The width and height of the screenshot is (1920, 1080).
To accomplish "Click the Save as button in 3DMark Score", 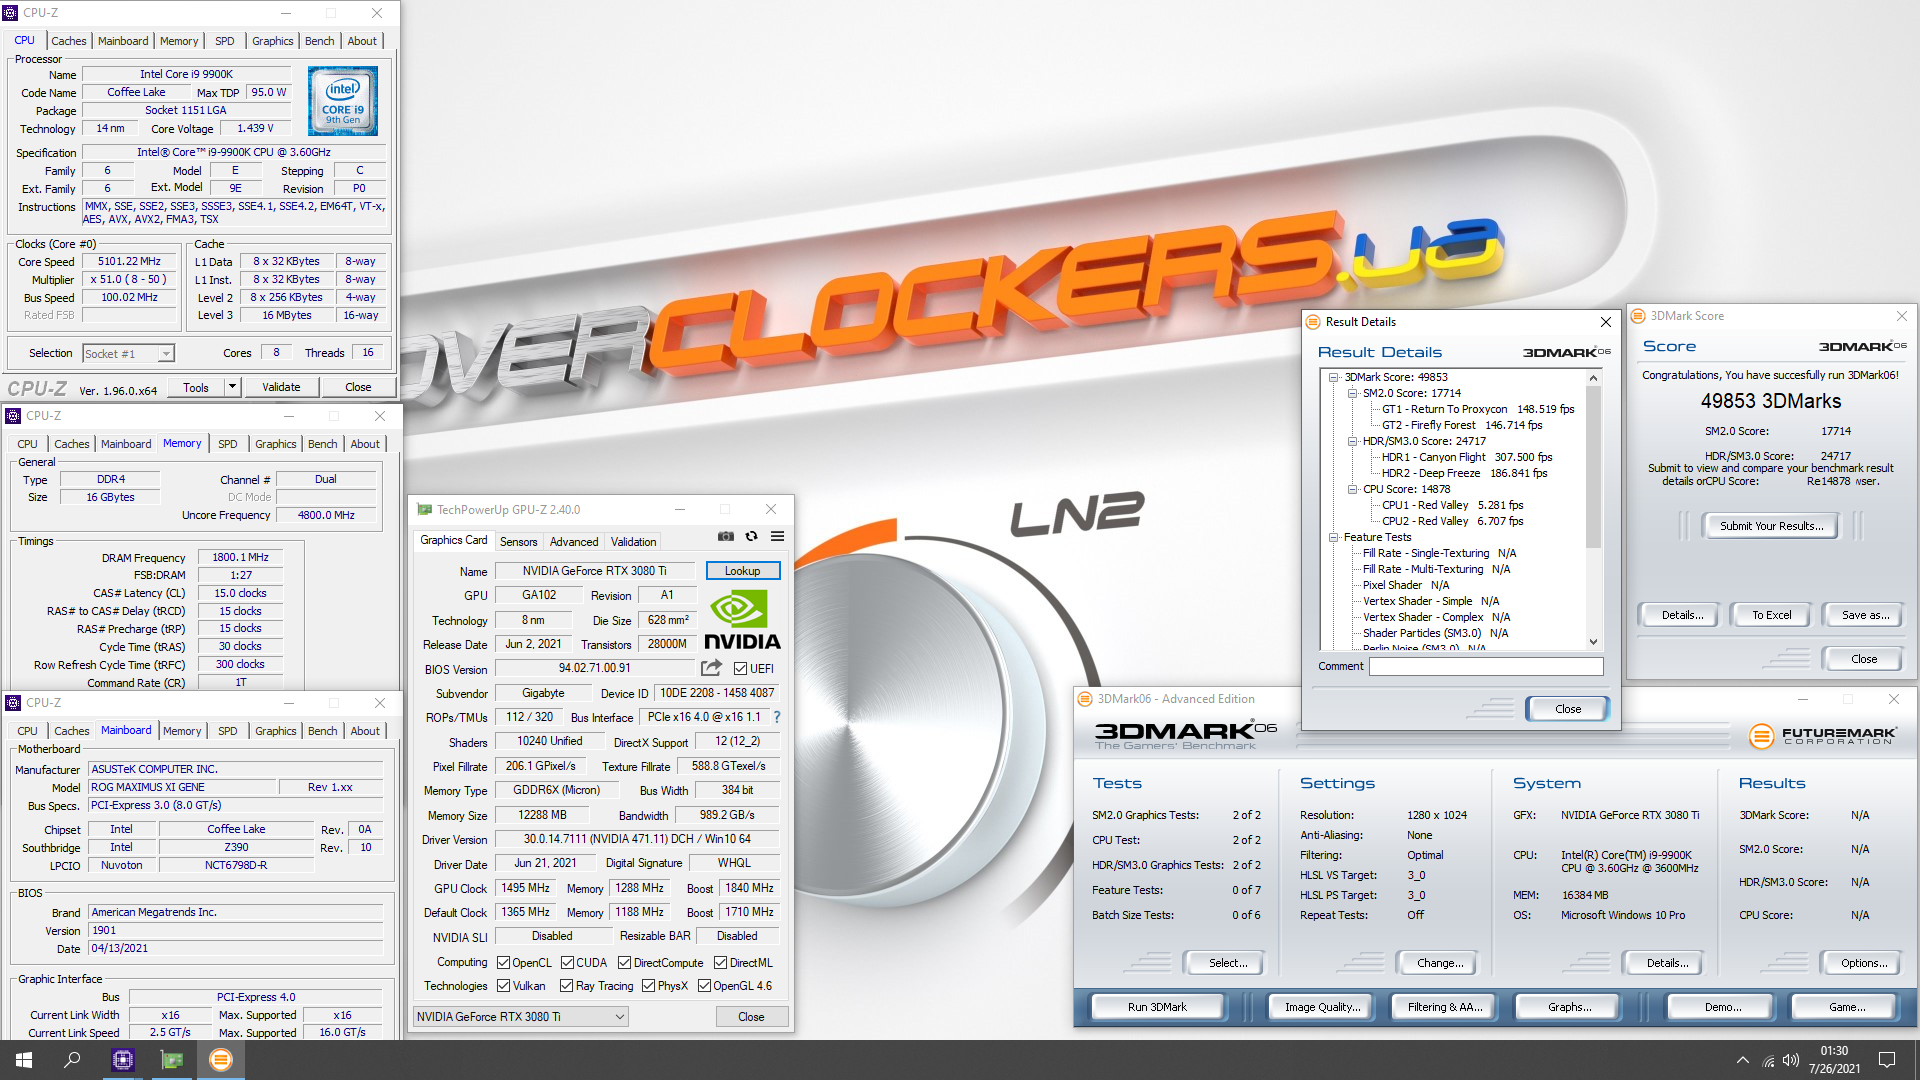I will click(1865, 615).
